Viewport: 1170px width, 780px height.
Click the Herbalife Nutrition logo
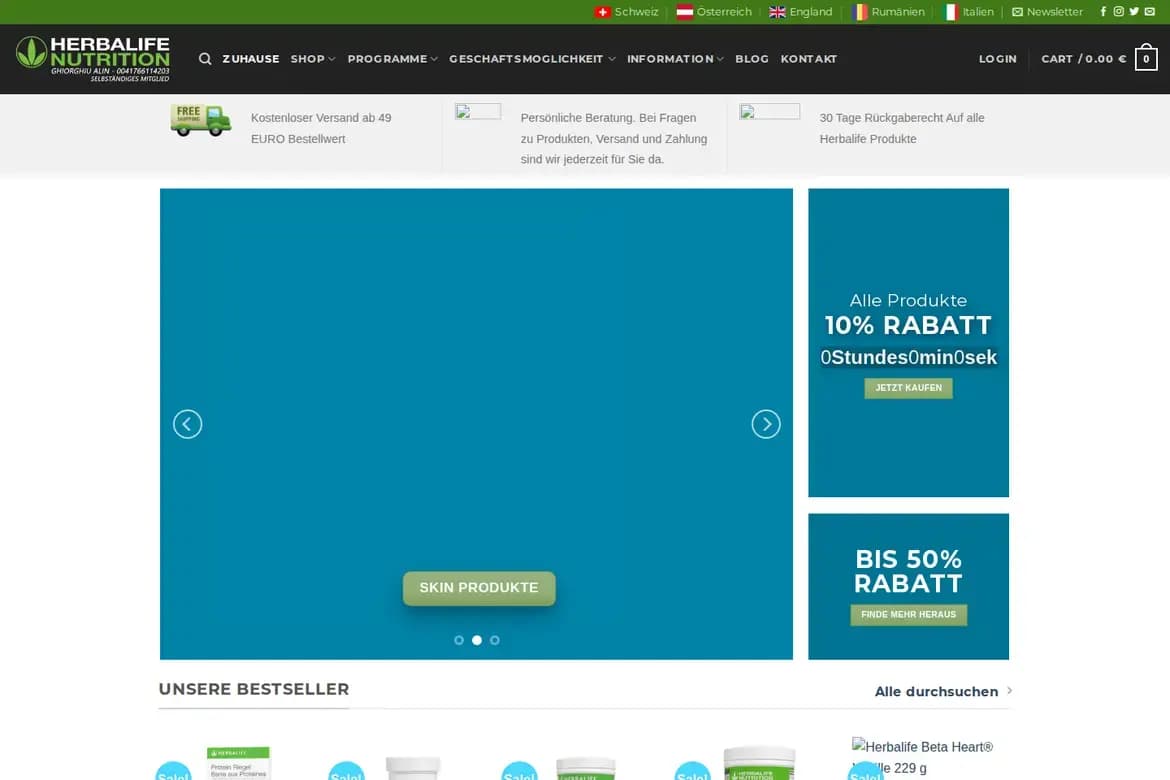(93, 58)
